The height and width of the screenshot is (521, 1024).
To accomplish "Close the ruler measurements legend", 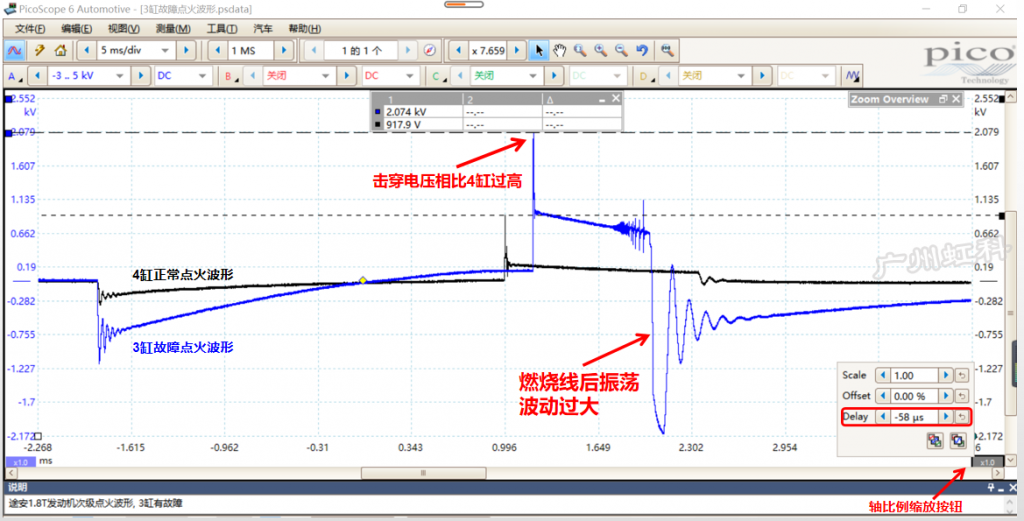I will [616, 99].
